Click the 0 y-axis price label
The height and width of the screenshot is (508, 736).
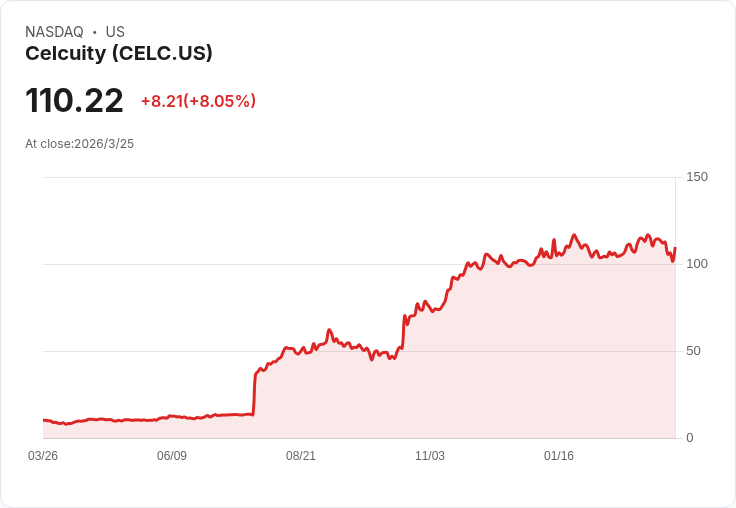click(690, 438)
